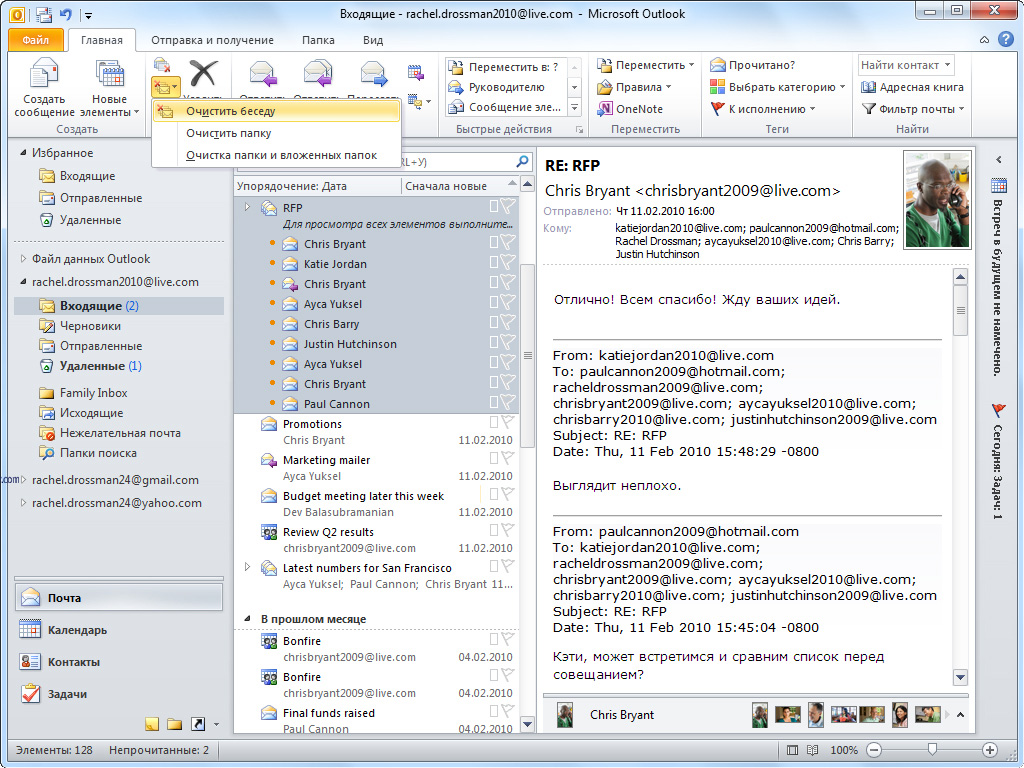The image size is (1024, 768).
Task: Collapse rachel.drossman2010@live.com account
Action: tap(23, 282)
